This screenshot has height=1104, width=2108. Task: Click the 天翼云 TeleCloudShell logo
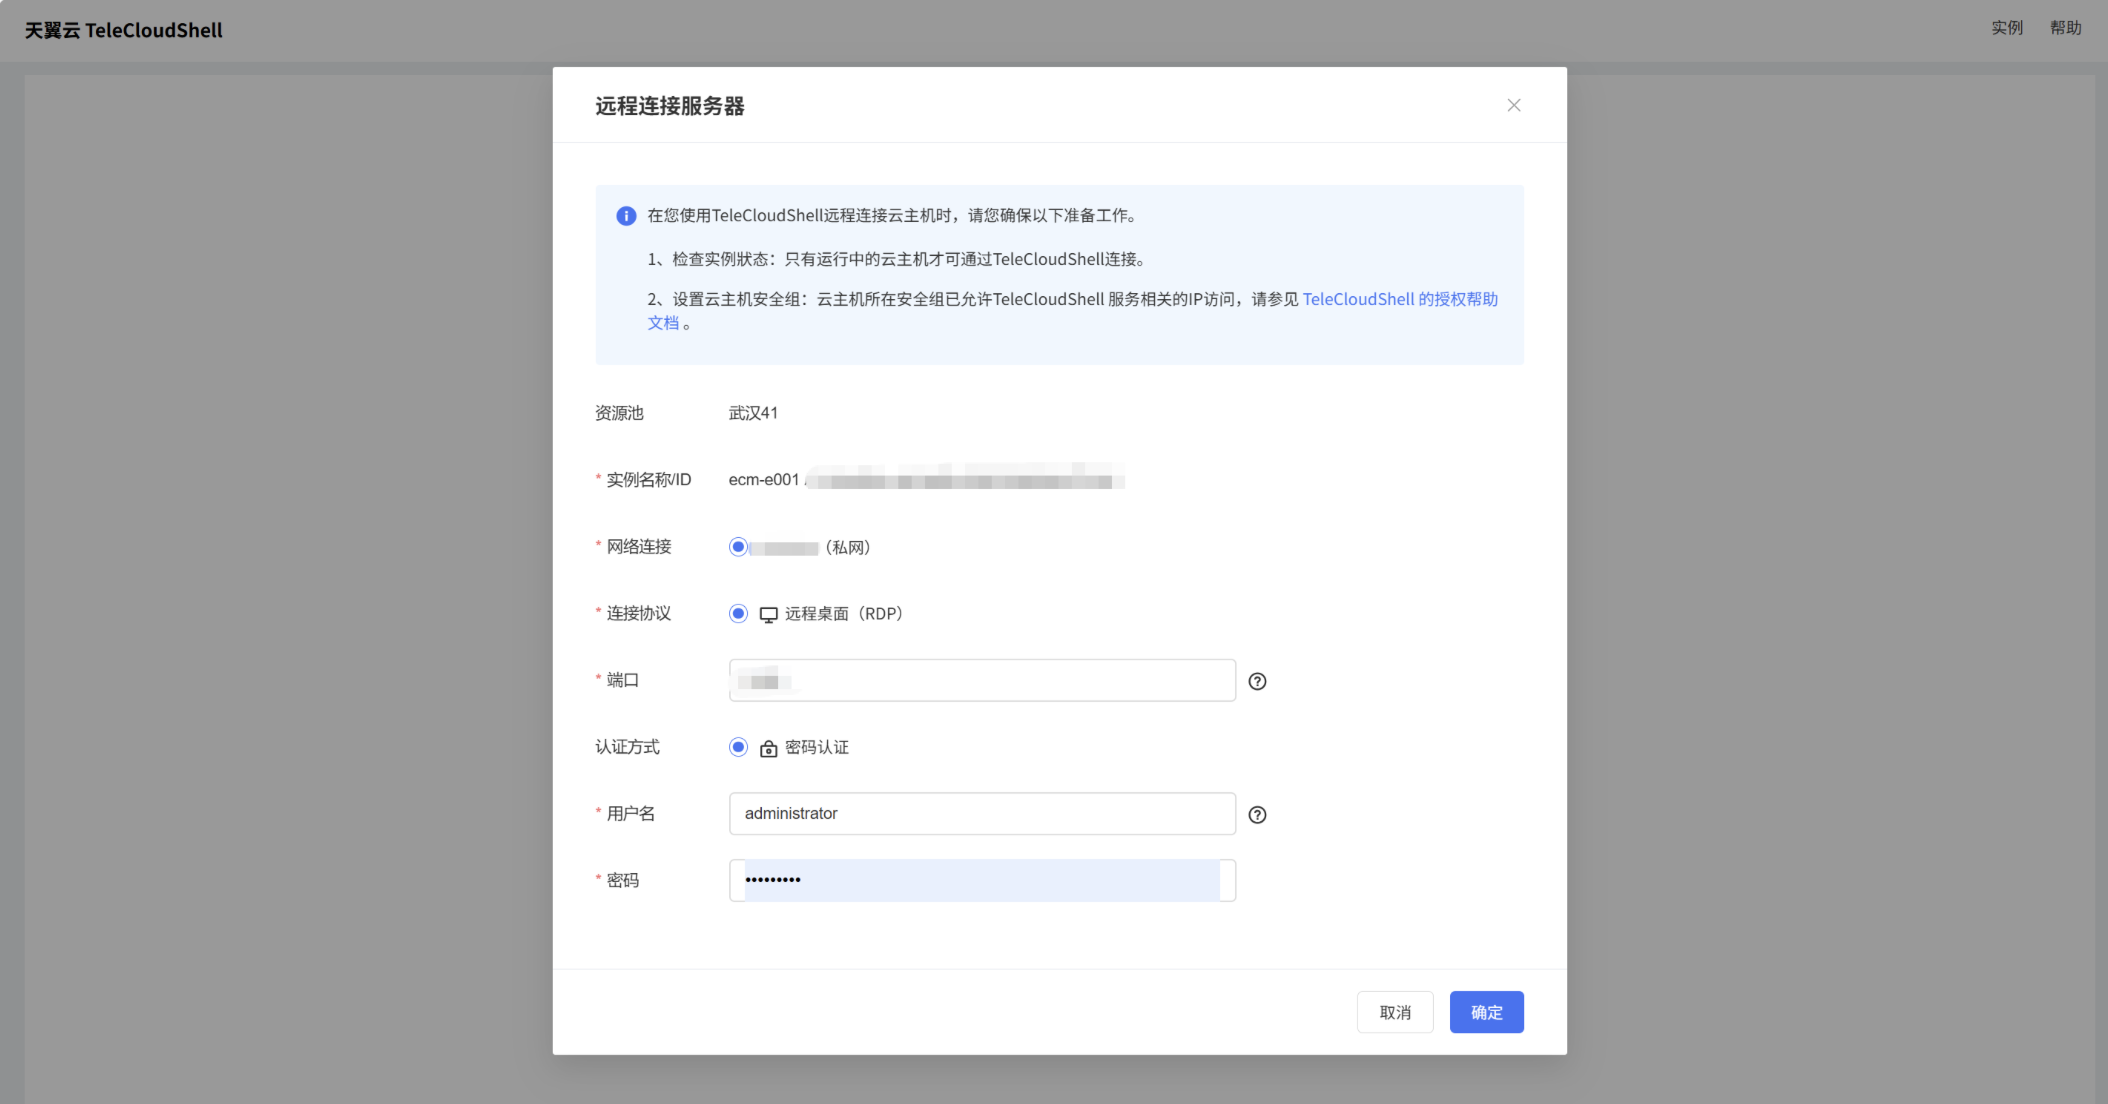click(123, 31)
